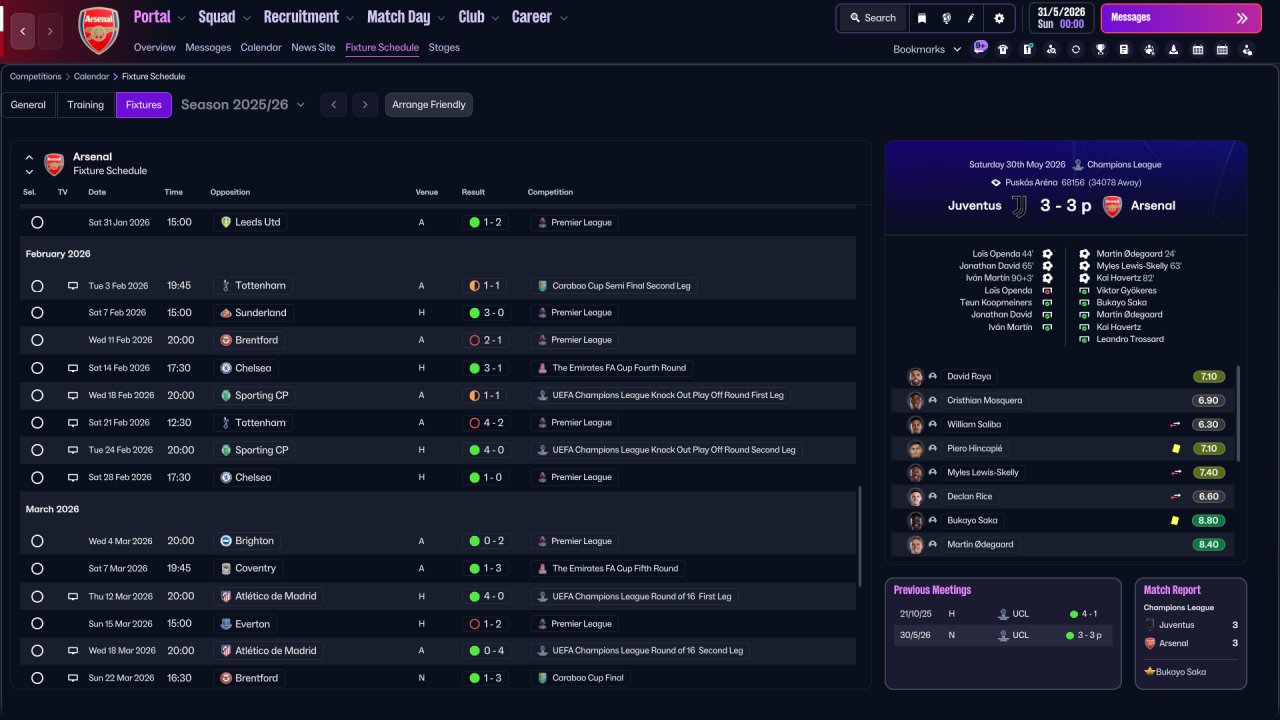Click the person icon next to David Raya

click(933, 377)
